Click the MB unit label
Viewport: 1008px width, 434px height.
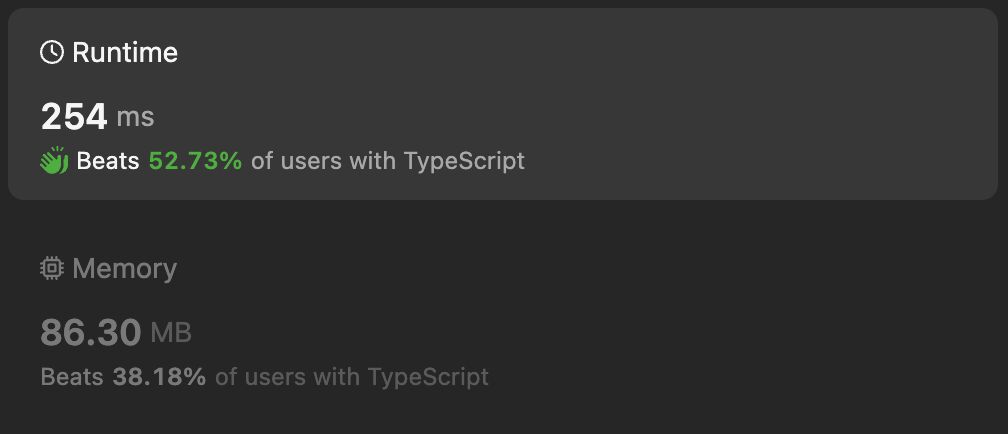point(171,332)
